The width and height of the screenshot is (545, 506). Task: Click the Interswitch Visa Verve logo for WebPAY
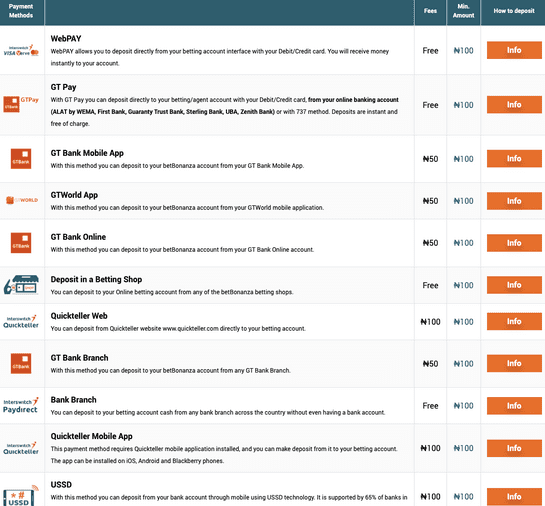click(x=21, y=50)
